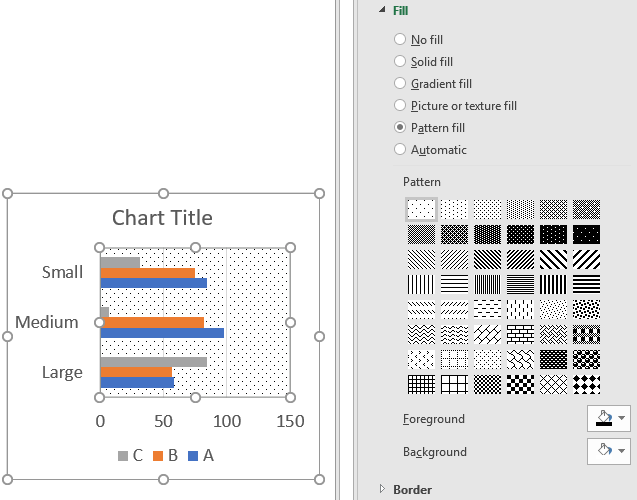Select Picture or texture fill
Screen dimensions: 637x500
[400, 105]
